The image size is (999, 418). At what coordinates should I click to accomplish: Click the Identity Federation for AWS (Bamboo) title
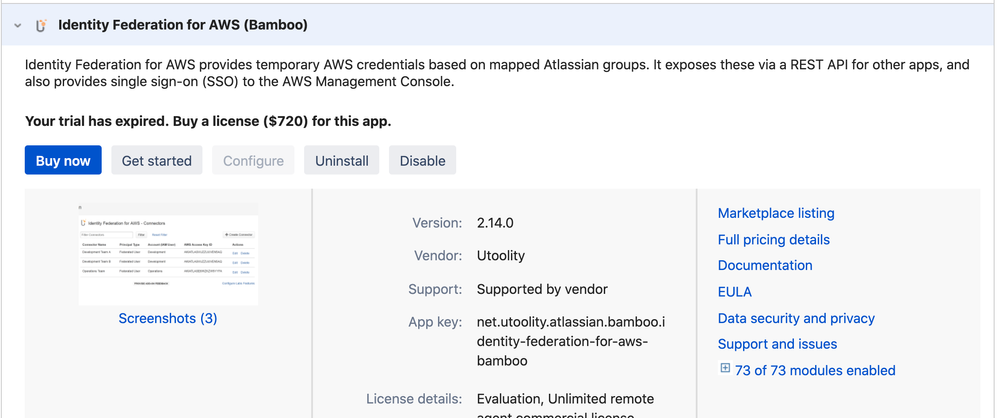coord(183,25)
